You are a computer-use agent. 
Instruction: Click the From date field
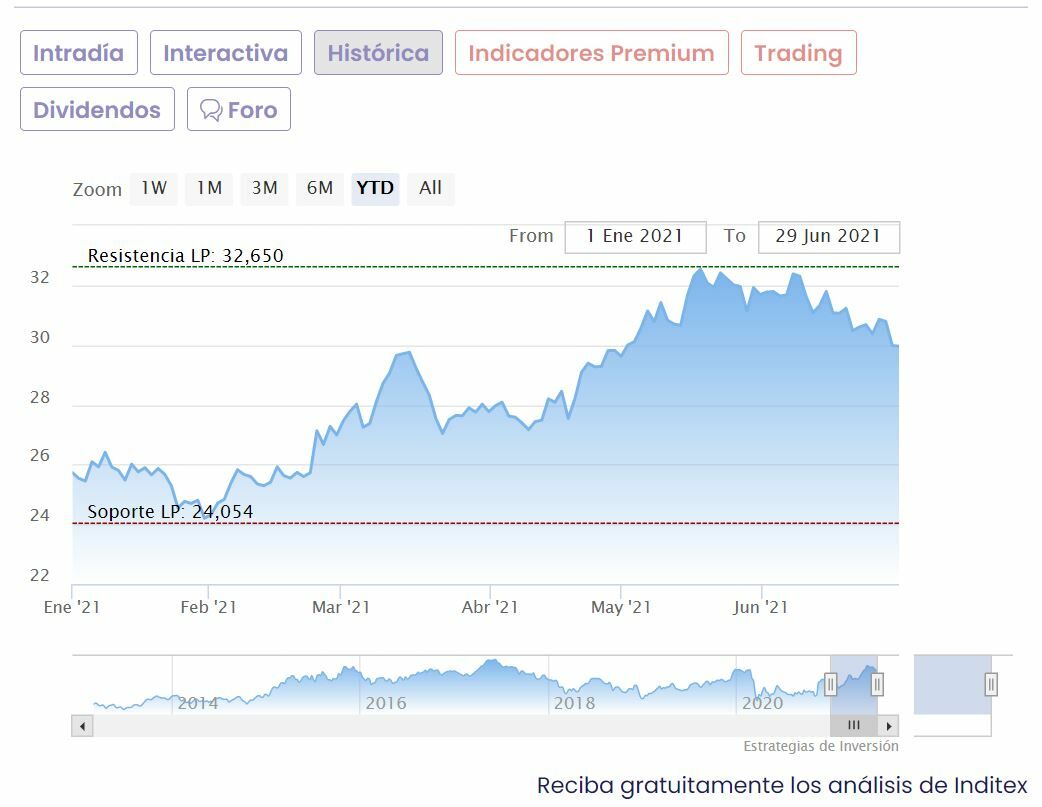[635, 237]
